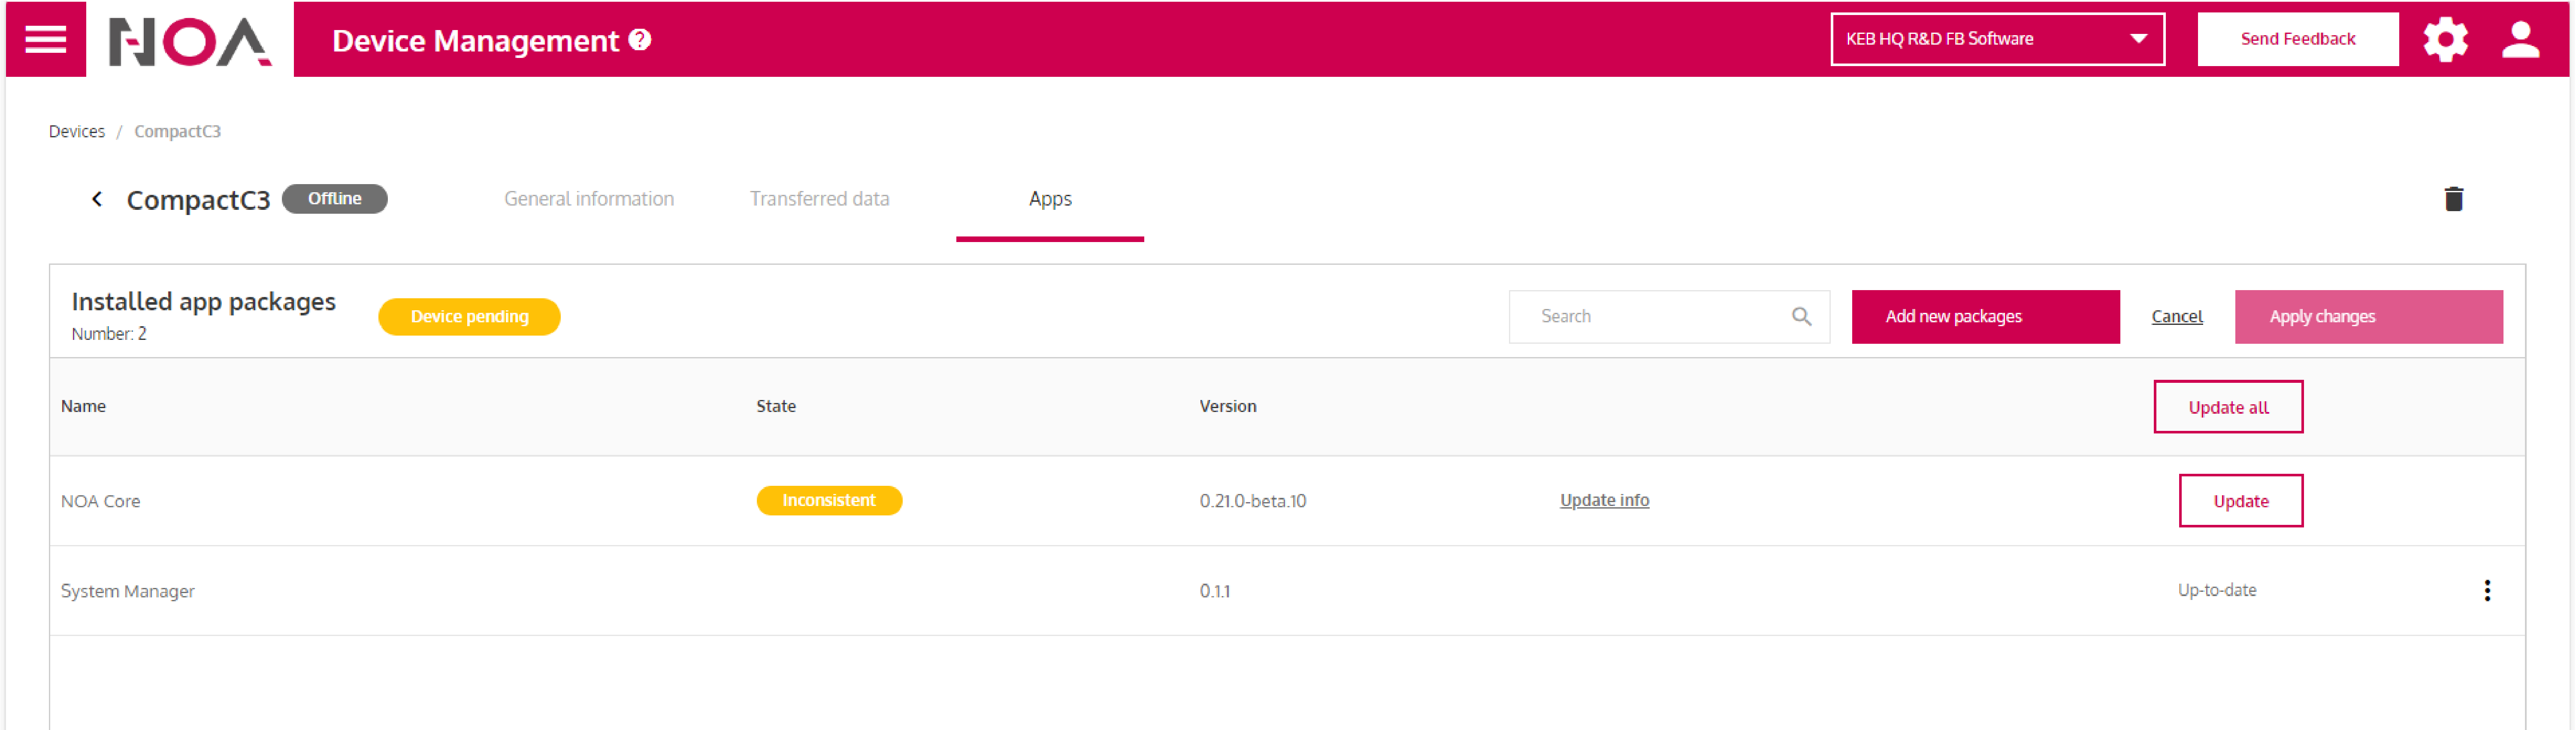Click the NOA logo
The width and height of the screenshot is (2576, 730).
(x=189, y=41)
